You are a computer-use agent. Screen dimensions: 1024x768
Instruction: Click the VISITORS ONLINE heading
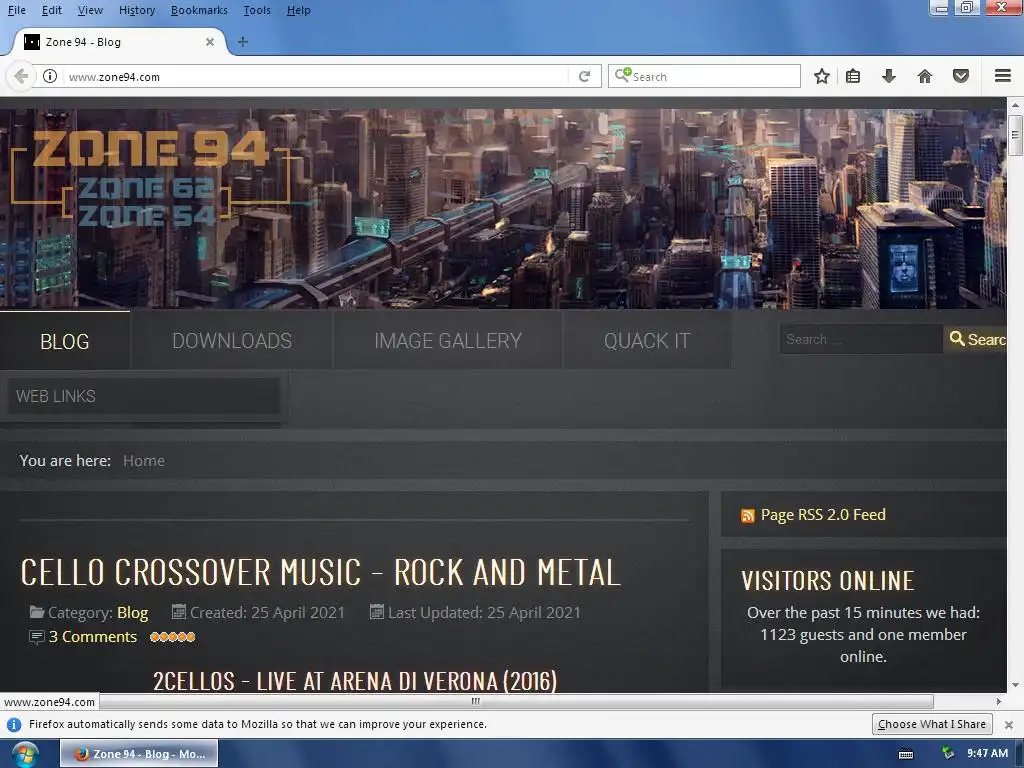[827, 581]
